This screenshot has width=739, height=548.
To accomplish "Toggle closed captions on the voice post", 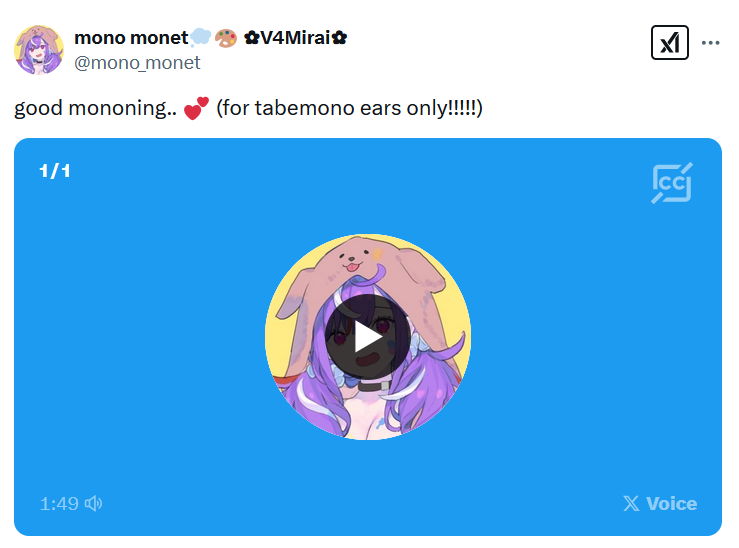I will (x=672, y=183).
